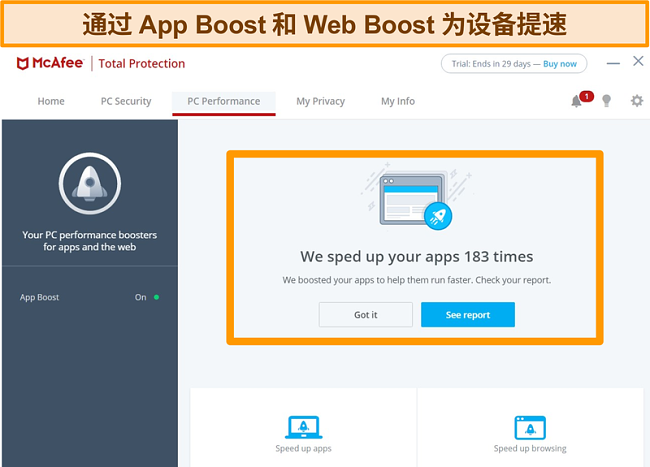Open the My Privacy tab
The width and height of the screenshot is (650, 467).
(x=320, y=102)
